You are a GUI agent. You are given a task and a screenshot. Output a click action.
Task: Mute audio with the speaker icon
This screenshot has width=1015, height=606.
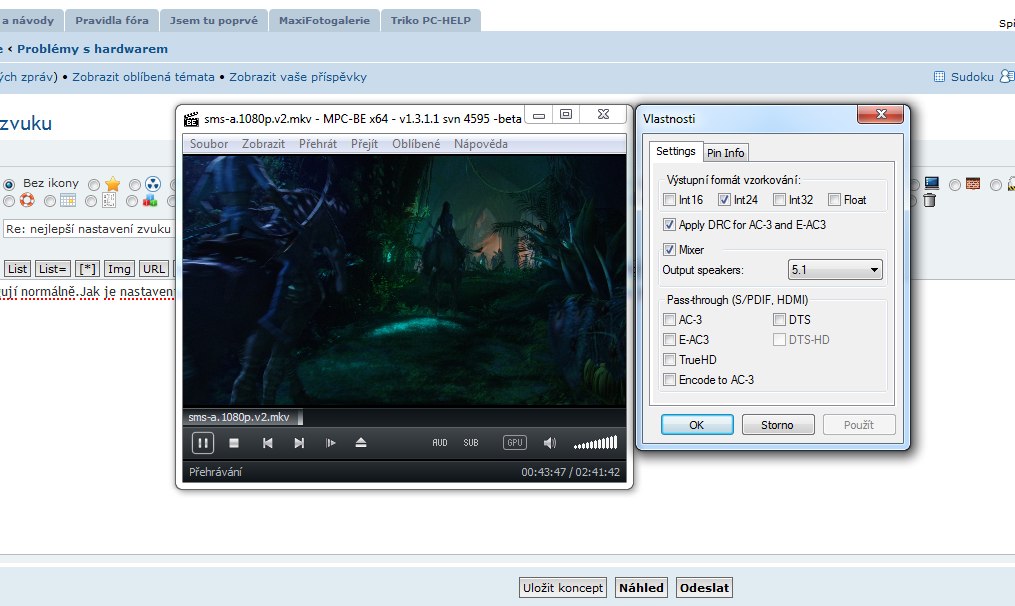(550, 443)
